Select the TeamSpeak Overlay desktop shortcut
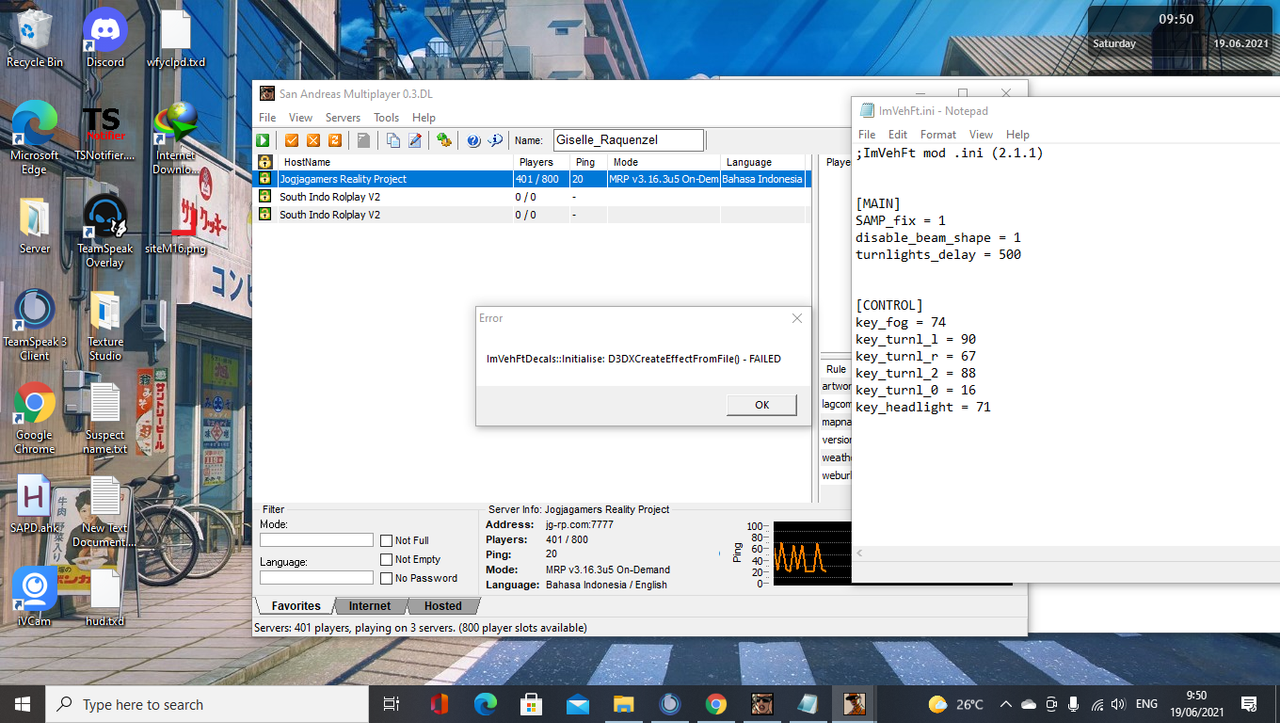This screenshot has width=1280, height=723. (x=105, y=232)
